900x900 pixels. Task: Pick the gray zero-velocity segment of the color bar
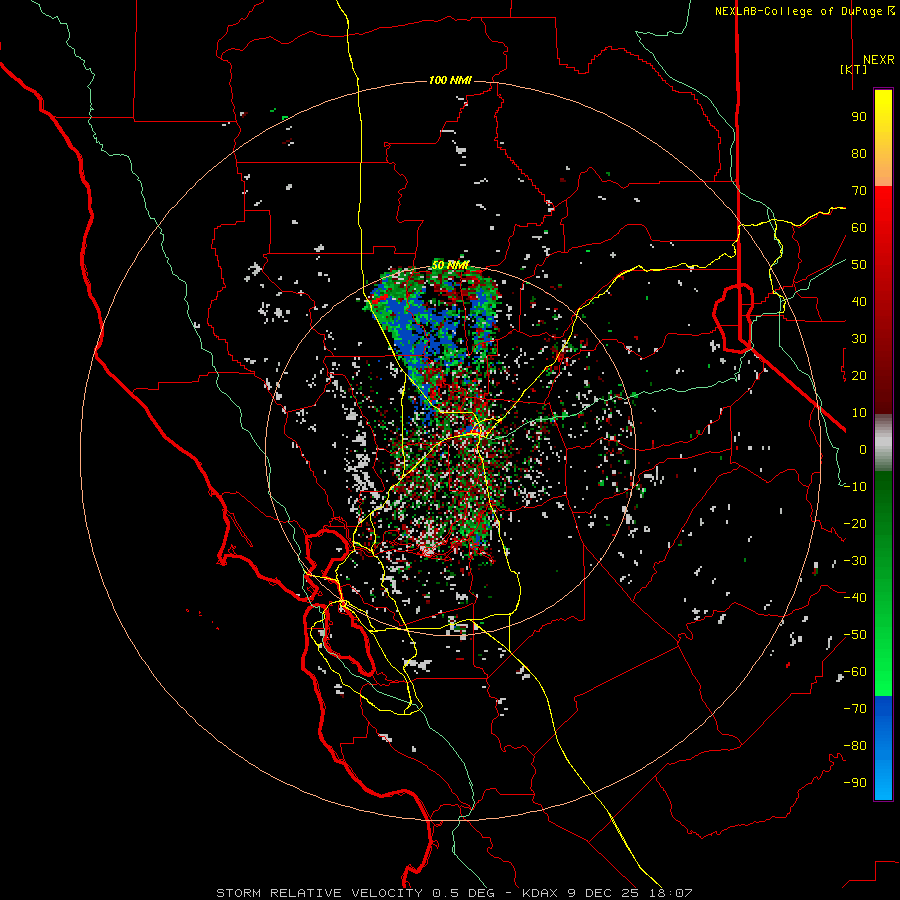(883, 443)
